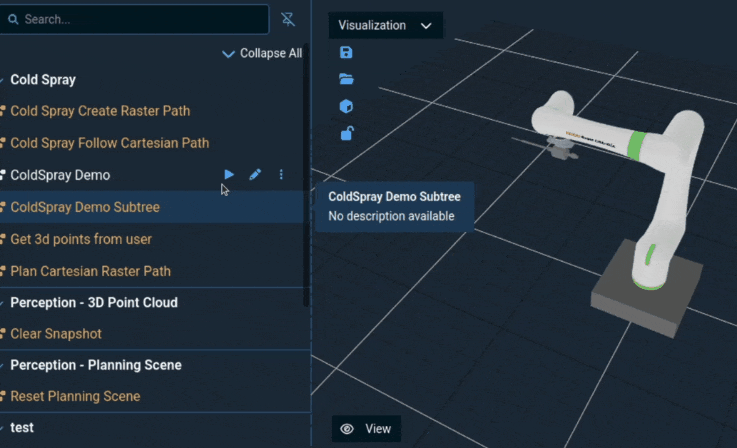Select ColdSpray Demo Subtree
The width and height of the screenshot is (737, 448).
[x=85, y=207]
